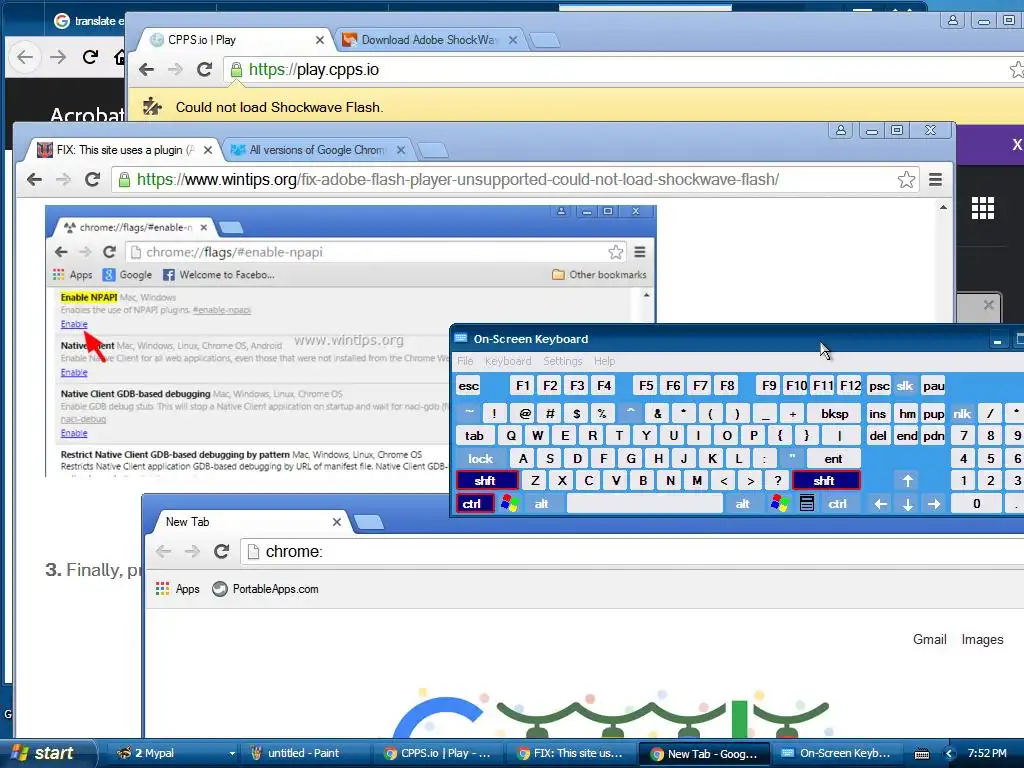Toggle the slk scroll lock key

click(x=904, y=386)
